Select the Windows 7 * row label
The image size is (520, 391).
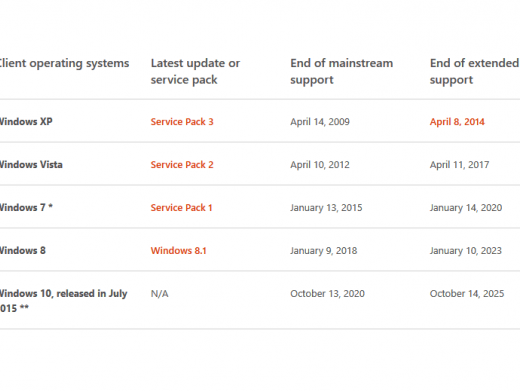pyautogui.click(x=26, y=208)
